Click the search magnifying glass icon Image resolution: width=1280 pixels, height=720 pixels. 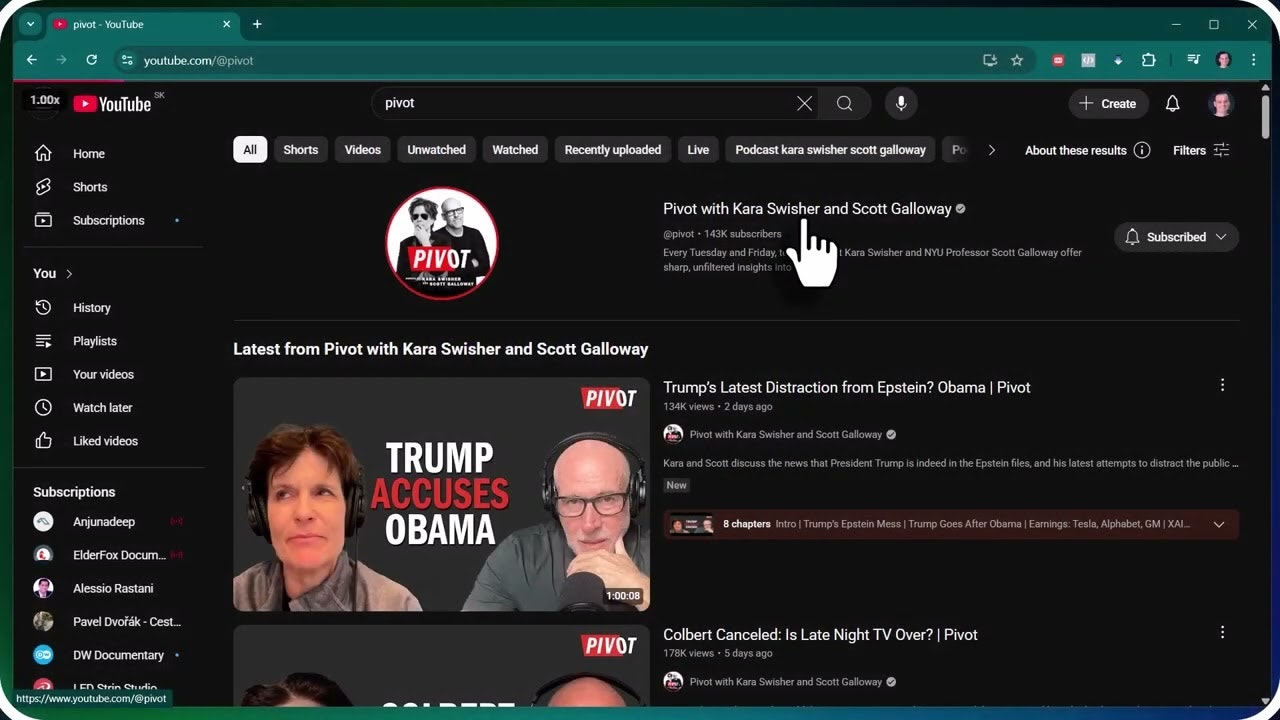pyautogui.click(x=844, y=103)
